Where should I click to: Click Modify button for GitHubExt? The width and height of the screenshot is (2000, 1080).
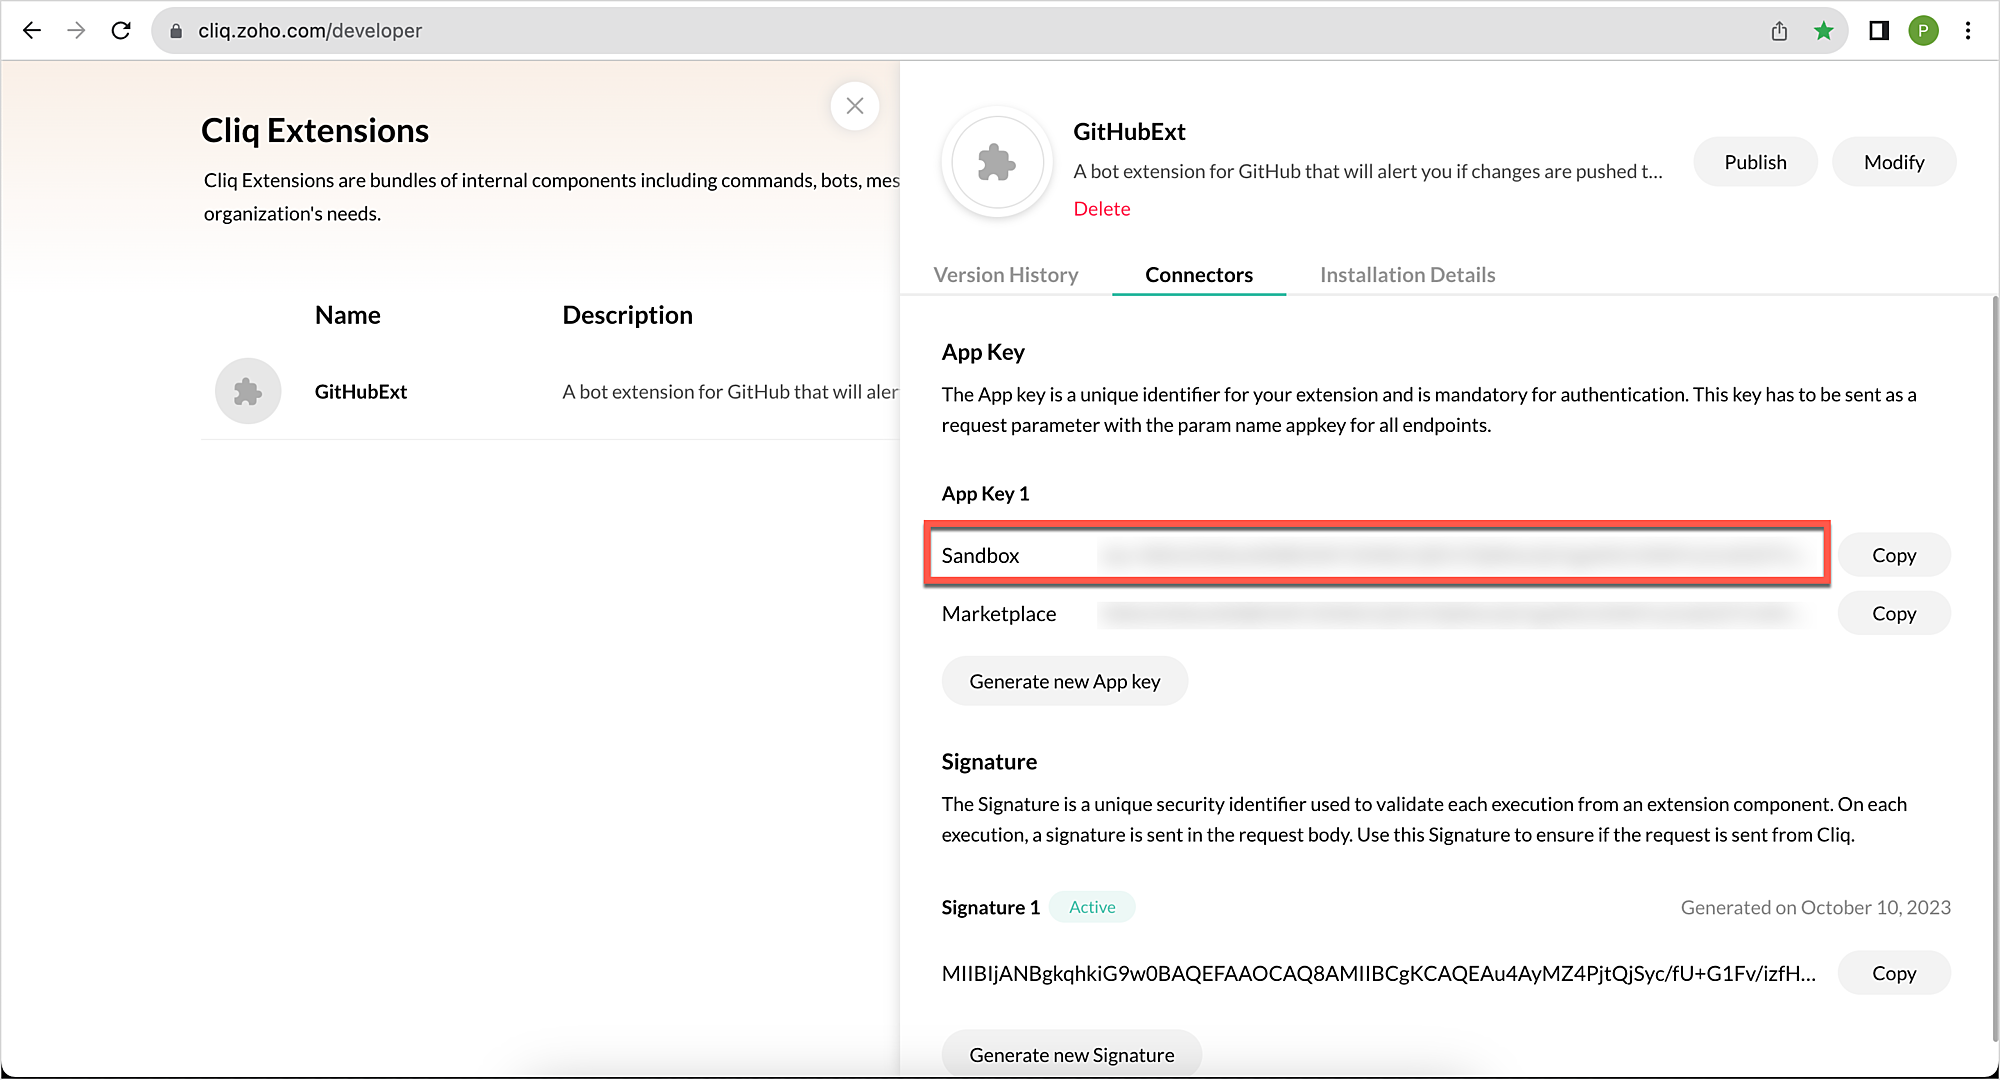coord(1892,162)
